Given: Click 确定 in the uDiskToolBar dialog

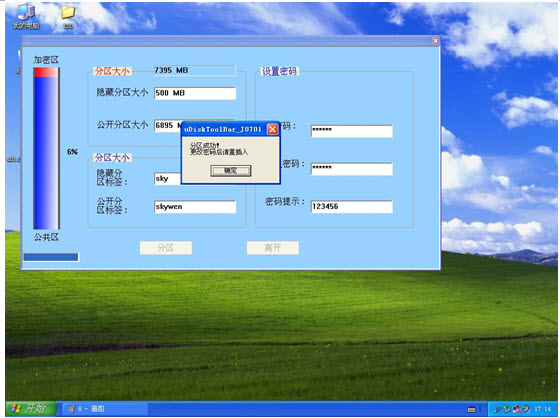Looking at the screenshot, I should [x=230, y=171].
